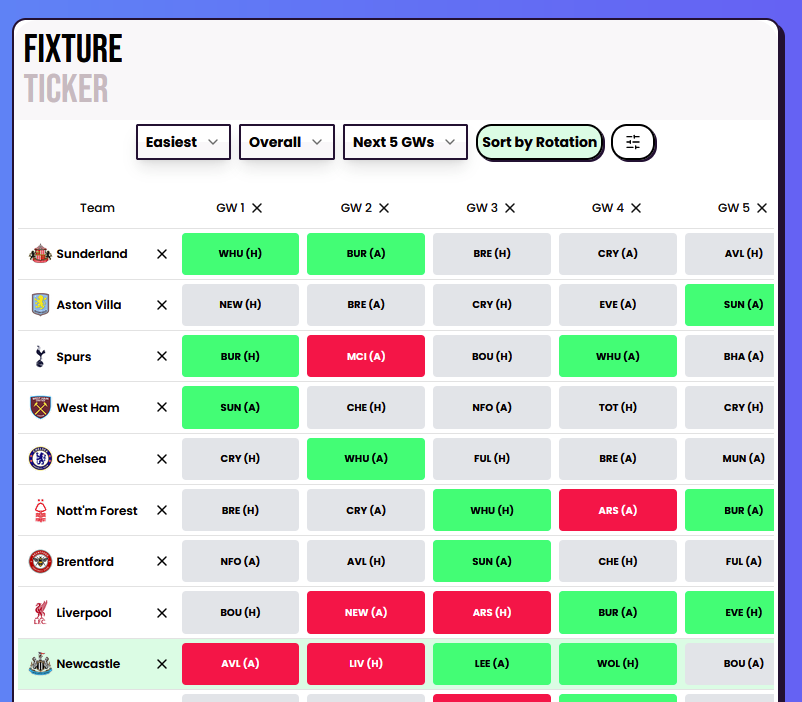
Task: Click the Team column header
Action: 97,208
